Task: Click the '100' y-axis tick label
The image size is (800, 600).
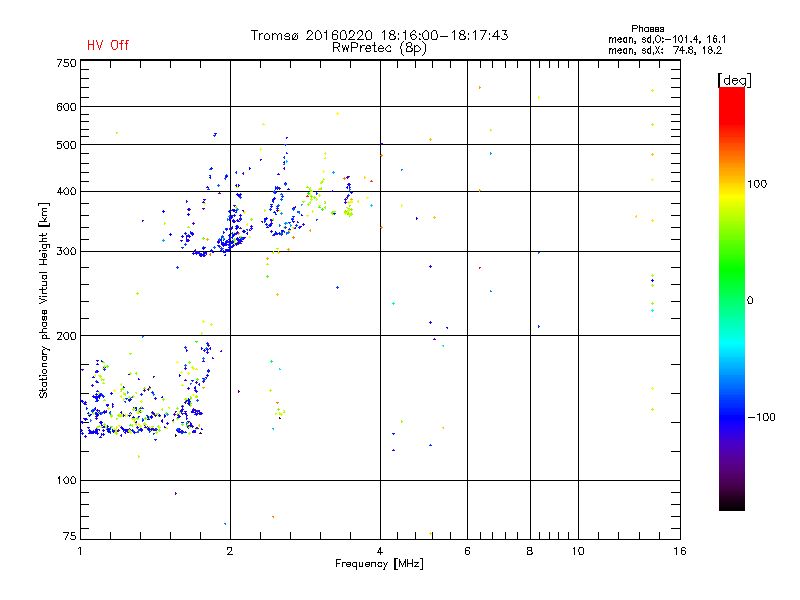Action: pos(66,481)
